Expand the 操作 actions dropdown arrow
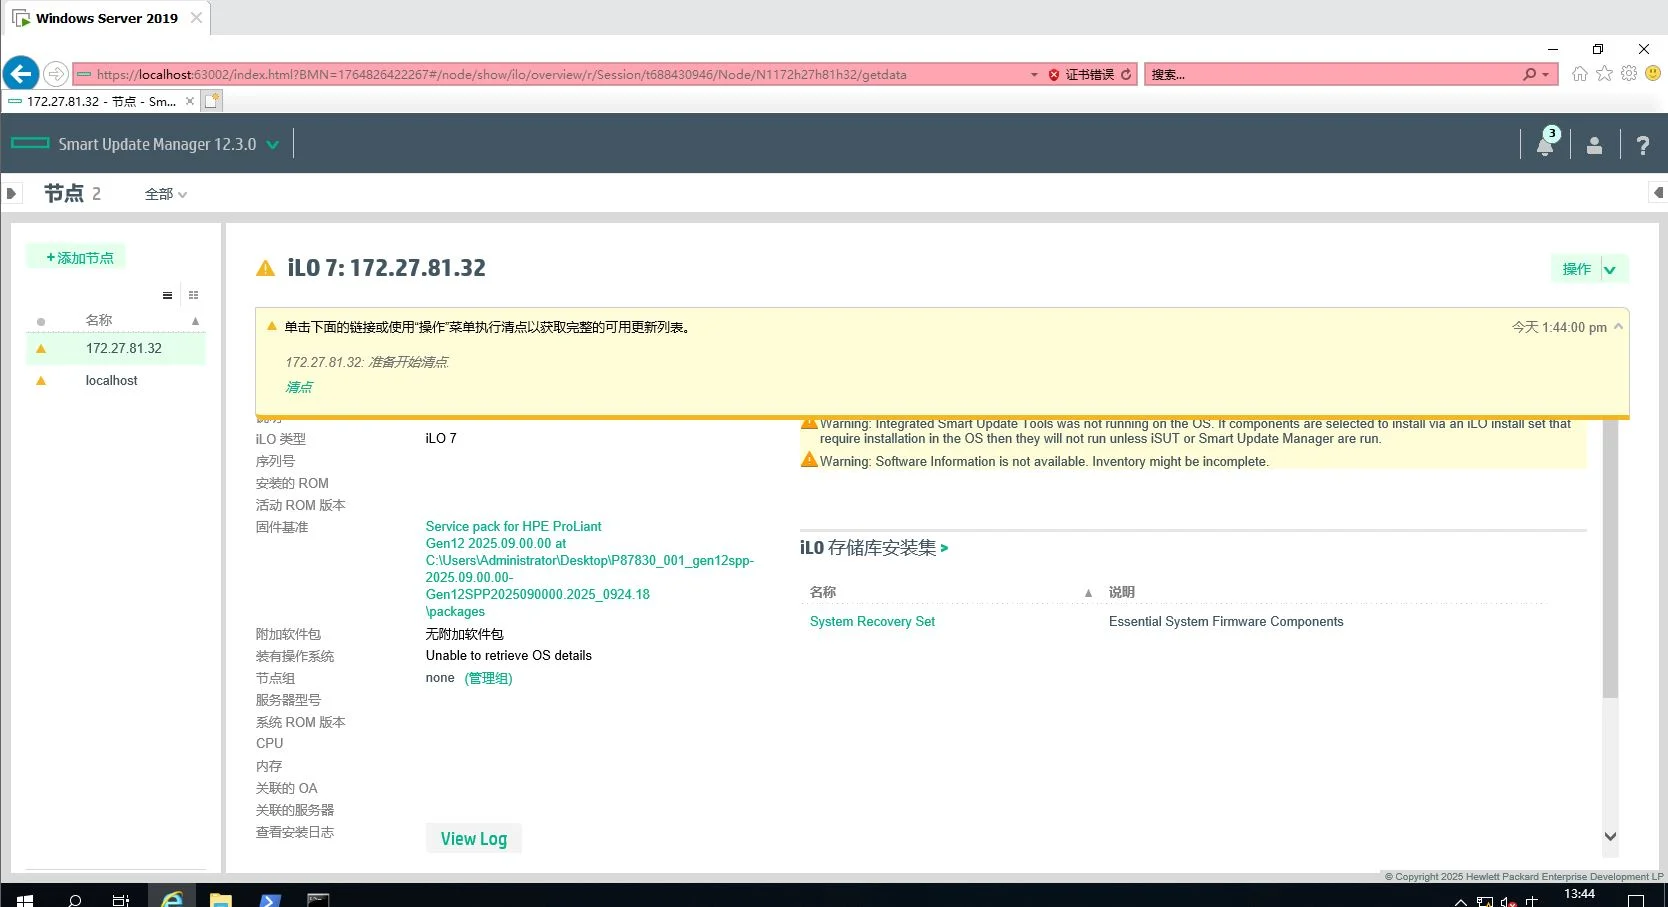This screenshot has width=1668, height=907. [x=1610, y=269]
